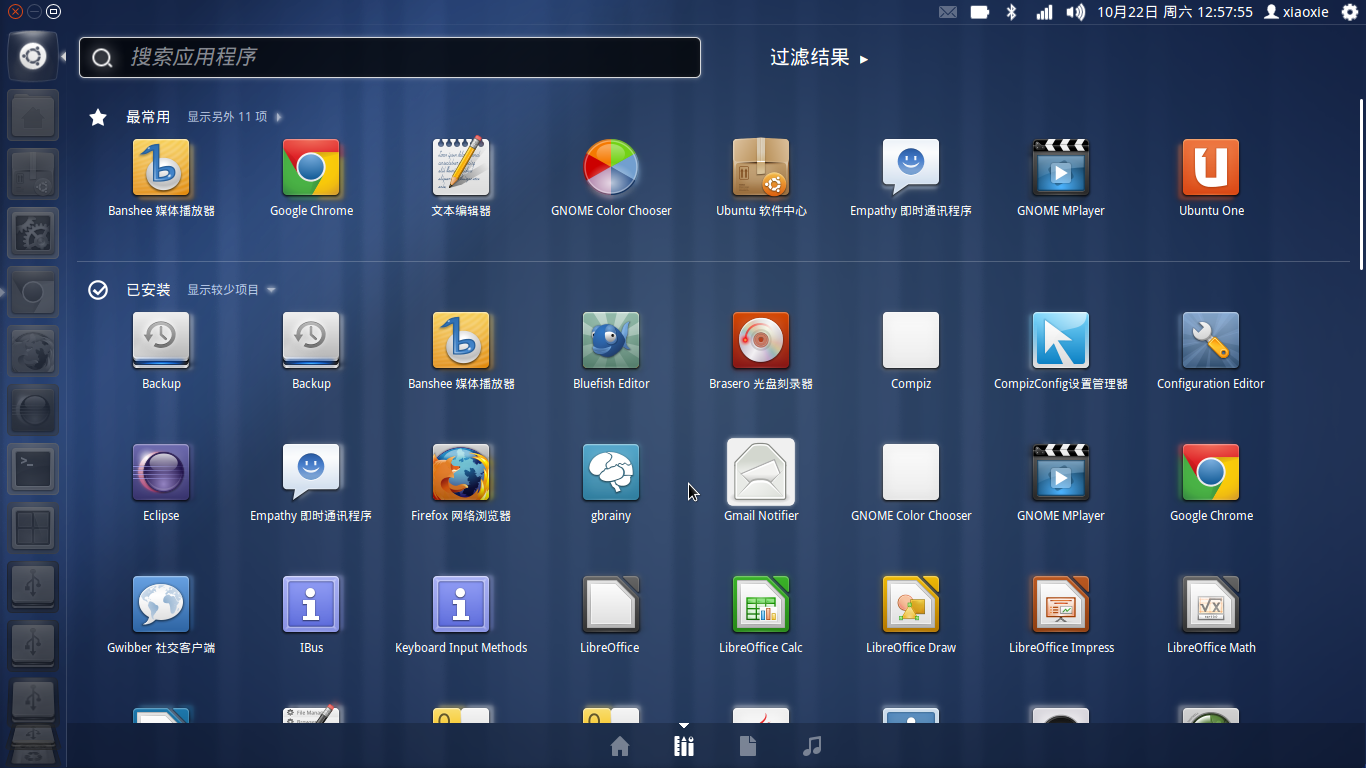Open the mail indicator in top panel

click(x=948, y=12)
